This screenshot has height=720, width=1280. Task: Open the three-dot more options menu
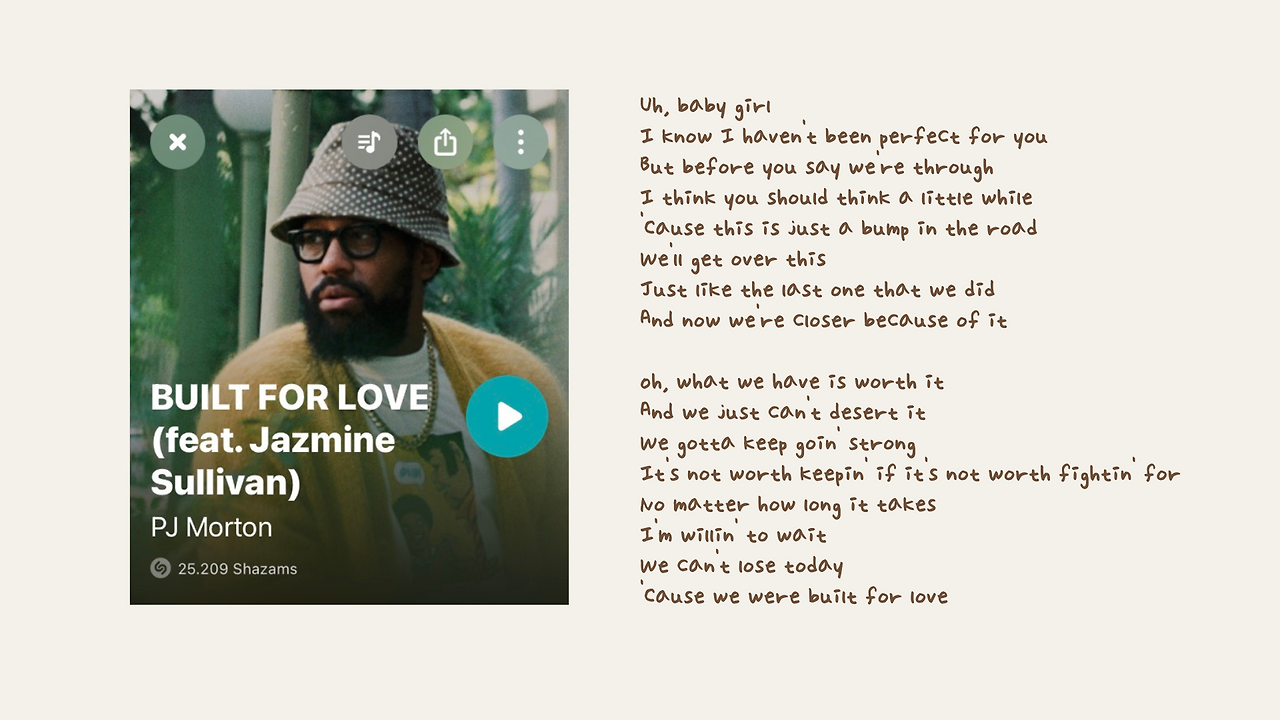click(520, 142)
